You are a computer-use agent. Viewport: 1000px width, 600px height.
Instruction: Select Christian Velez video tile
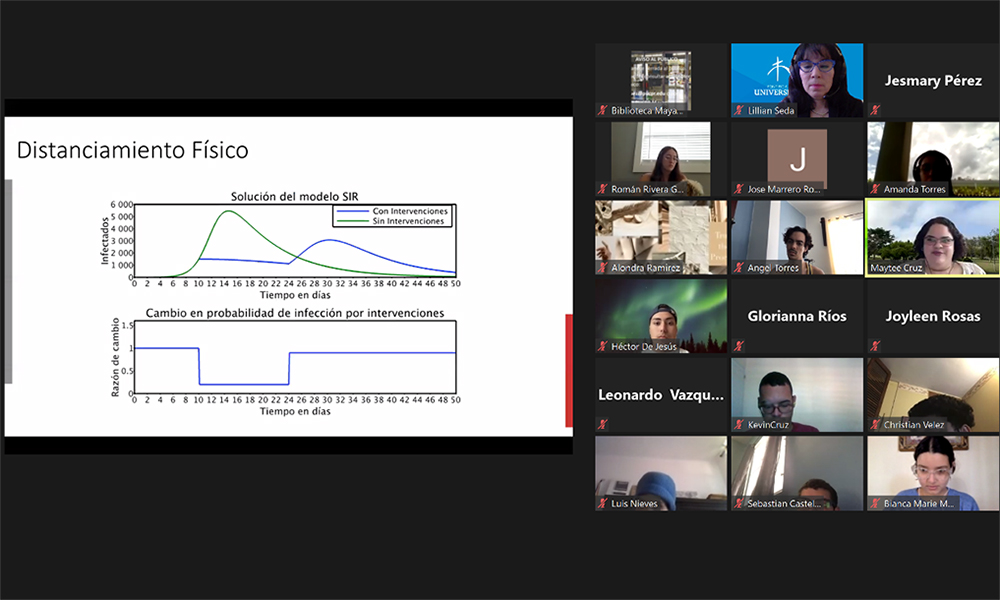[933, 395]
